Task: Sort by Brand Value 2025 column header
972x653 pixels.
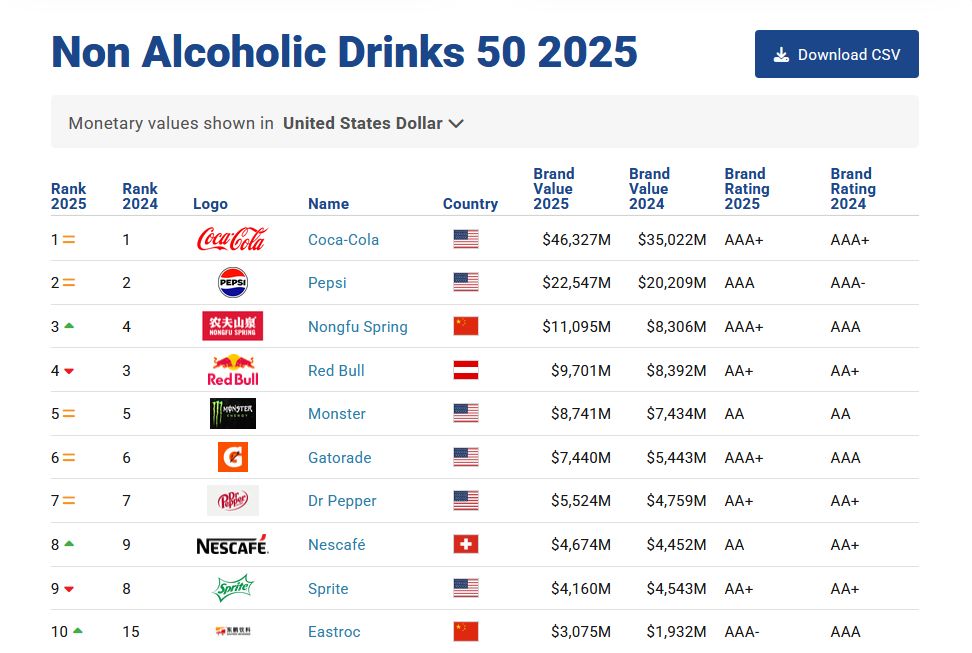Action: click(x=553, y=189)
